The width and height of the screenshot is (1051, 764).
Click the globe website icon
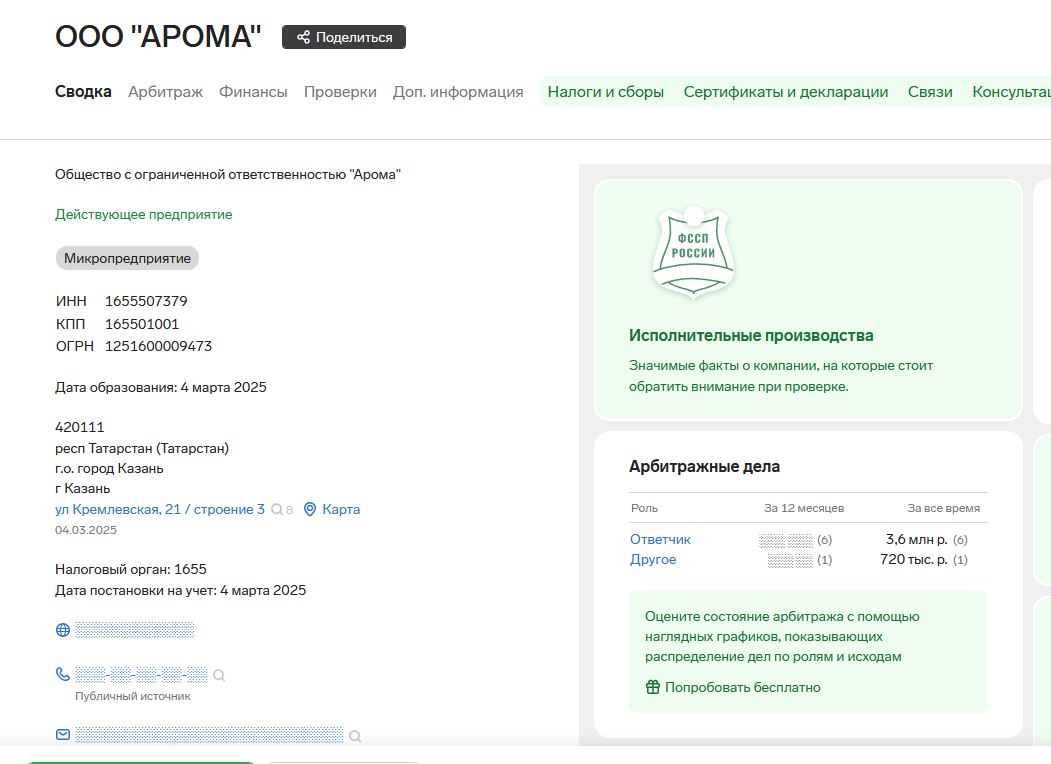pos(63,630)
